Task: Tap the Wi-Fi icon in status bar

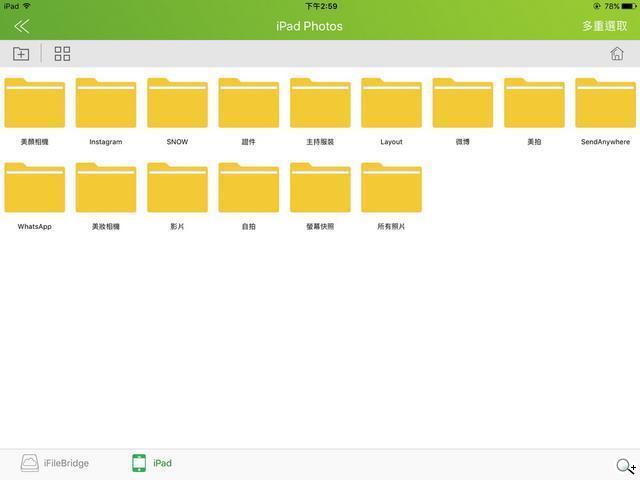Action: [27, 6]
